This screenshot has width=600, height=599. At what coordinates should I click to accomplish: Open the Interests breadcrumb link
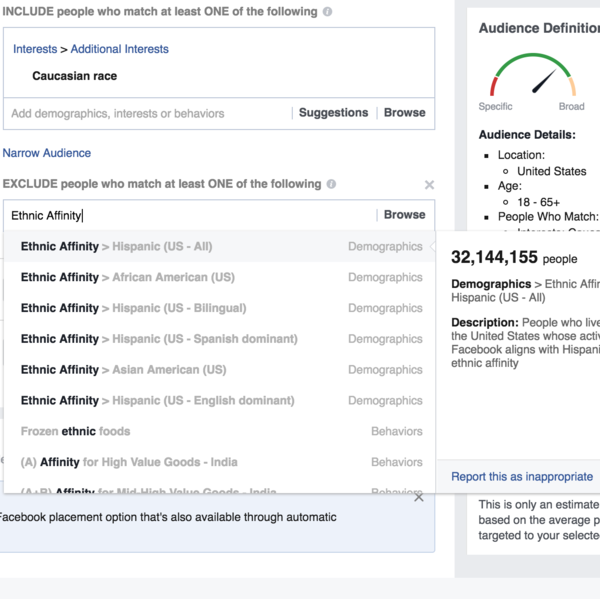(35, 49)
